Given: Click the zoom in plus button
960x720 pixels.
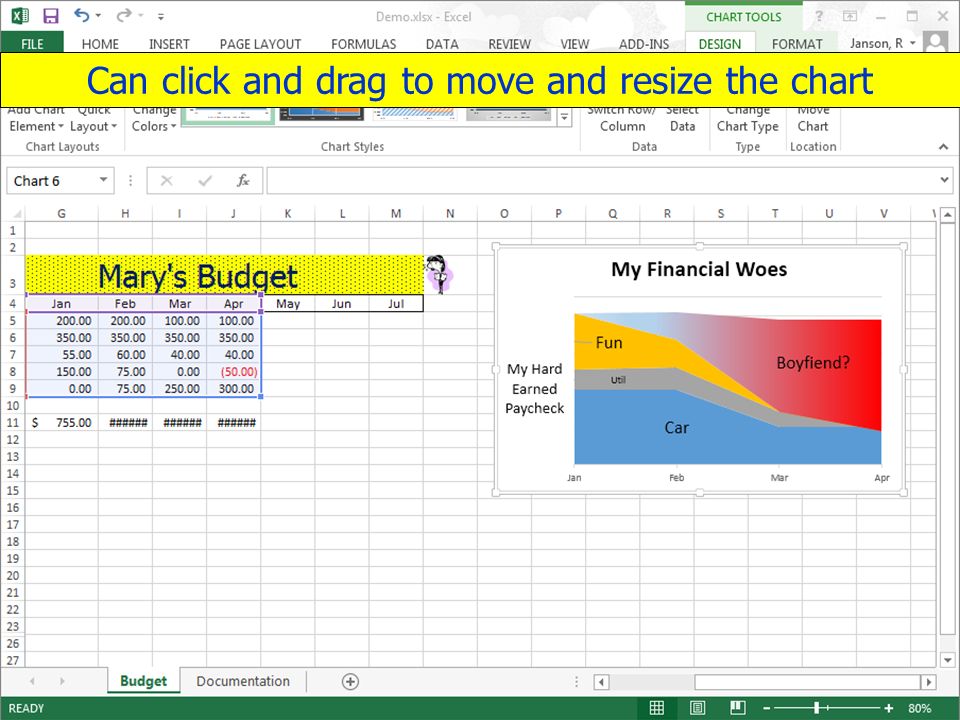Looking at the screenshot, I should (x=888, y=708).
